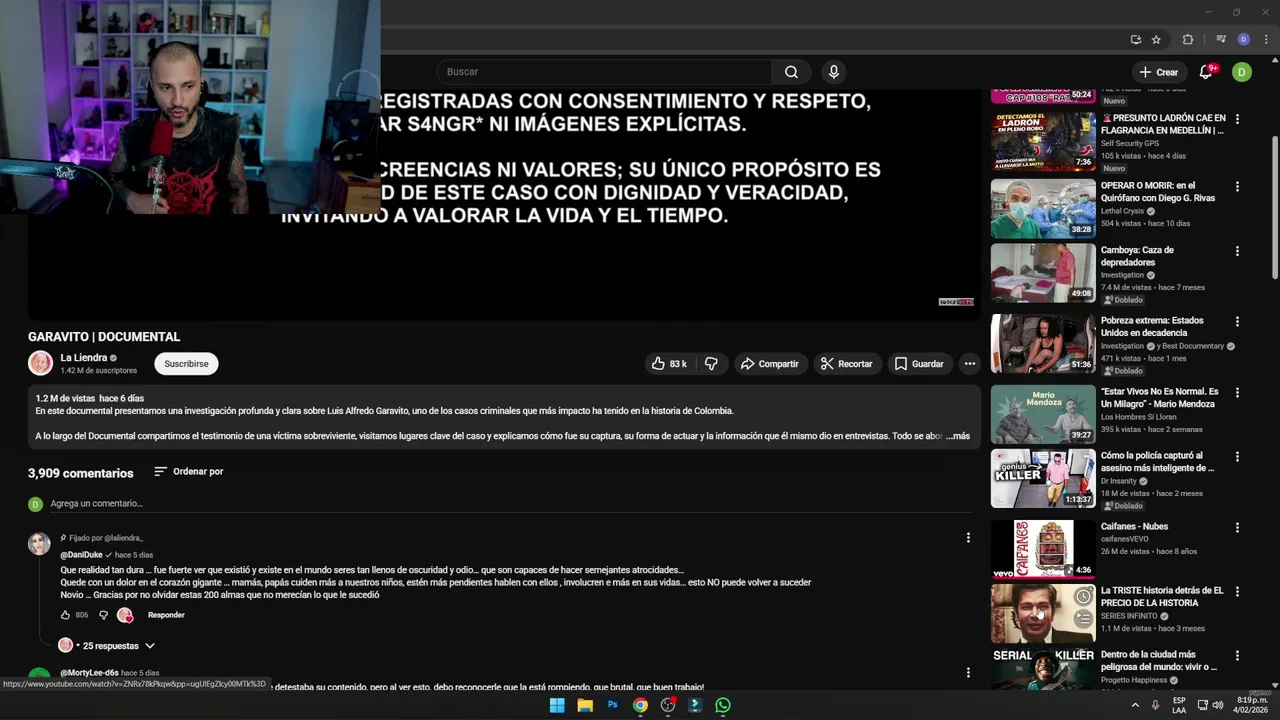The image size is (1280, 720).
Task: Activate voice search microphone icon
Action: point(833,72)
